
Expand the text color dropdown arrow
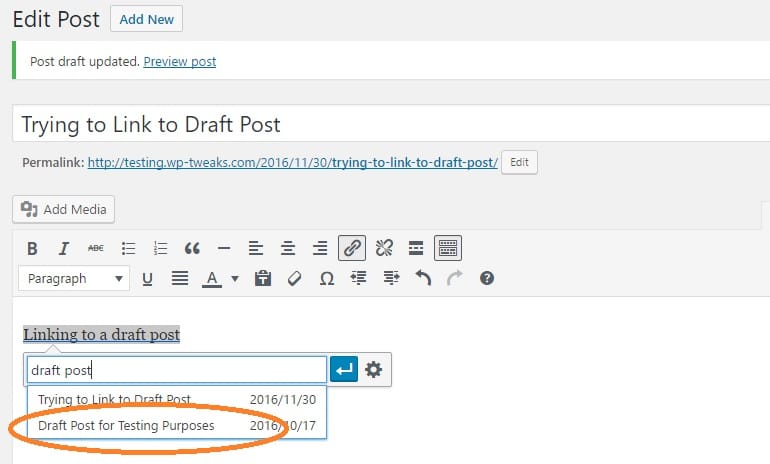coord(235,279)
